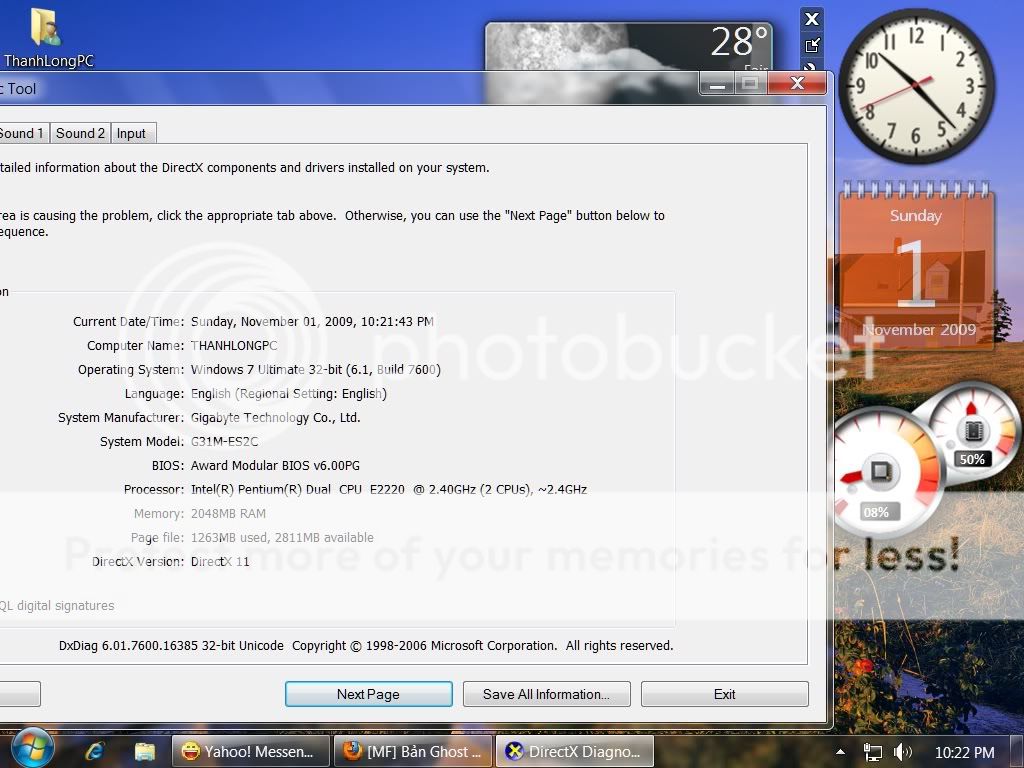Close the weather gadget with its X

pyautogui.click(x=812, y=19)
